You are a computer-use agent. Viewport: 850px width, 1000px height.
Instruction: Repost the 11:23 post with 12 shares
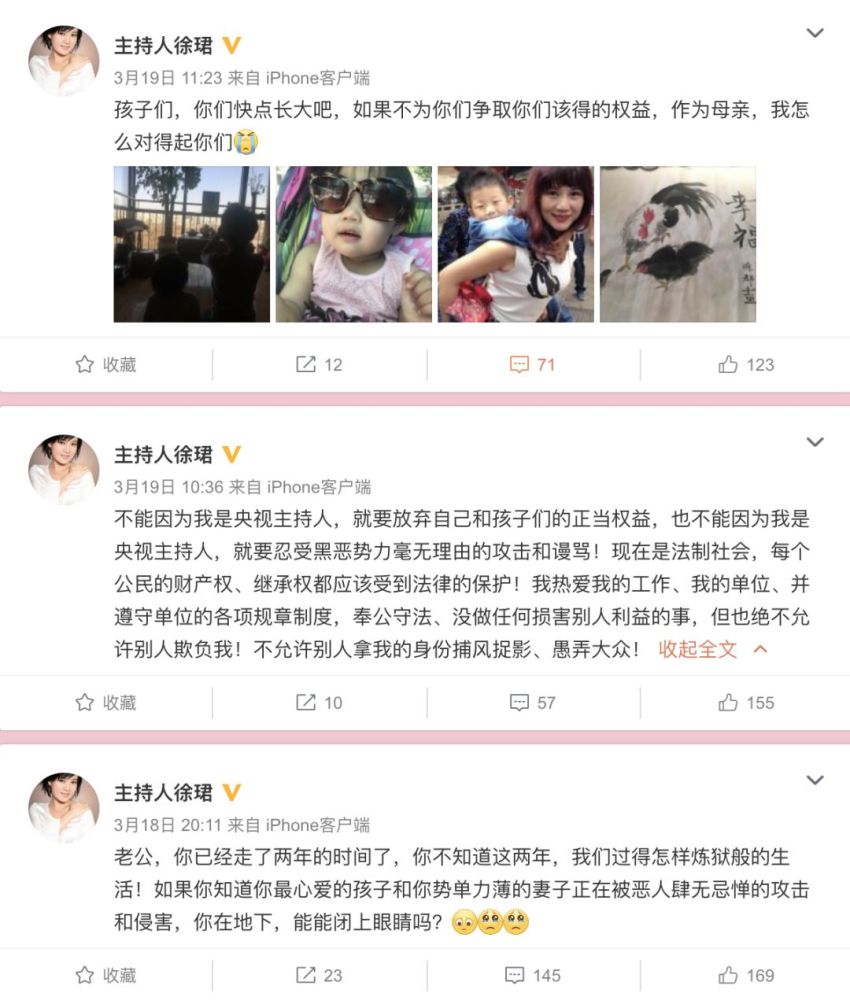(x=319, y=365)
